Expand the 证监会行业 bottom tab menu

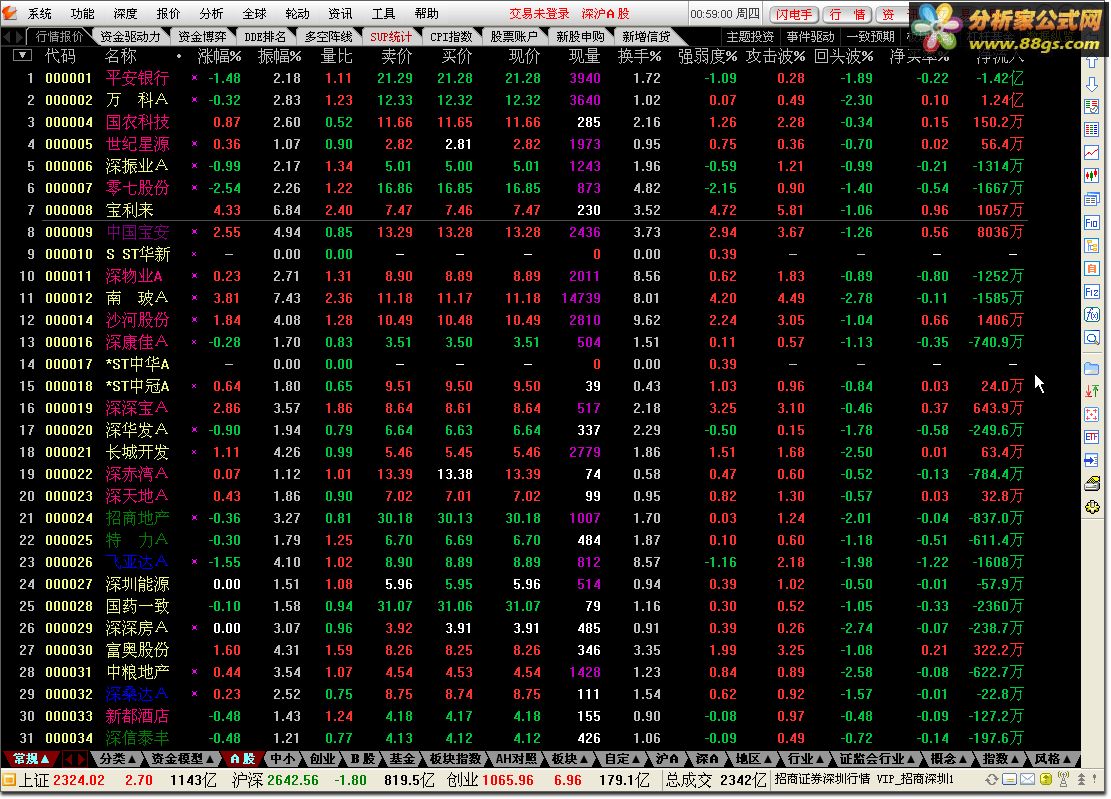877,759
